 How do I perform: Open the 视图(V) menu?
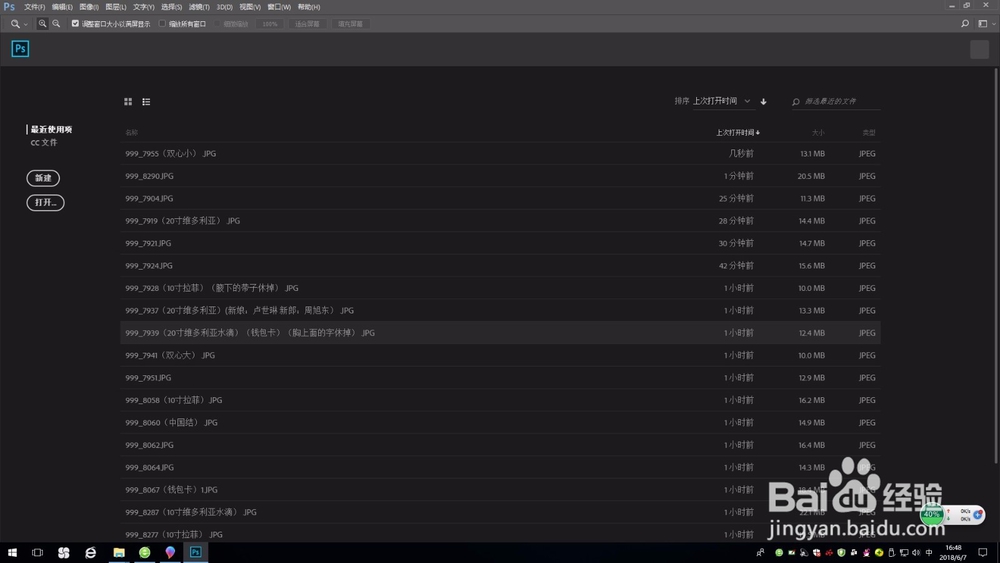(x=250, y=7)
